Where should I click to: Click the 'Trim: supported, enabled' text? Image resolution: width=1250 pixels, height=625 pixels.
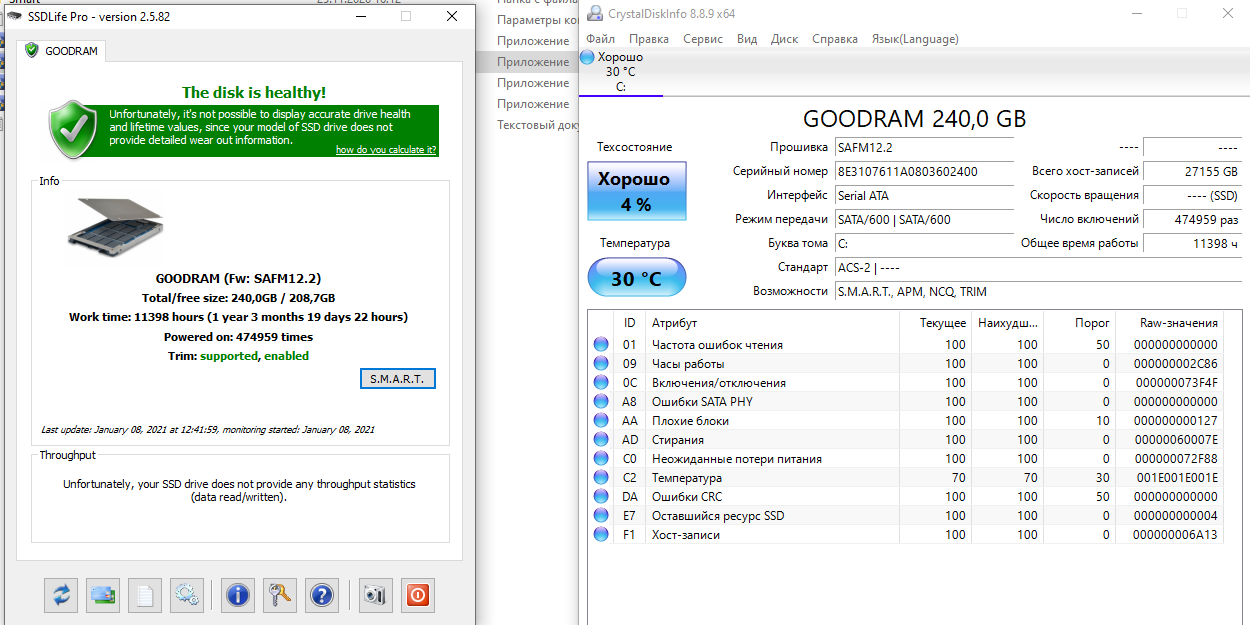238,356
